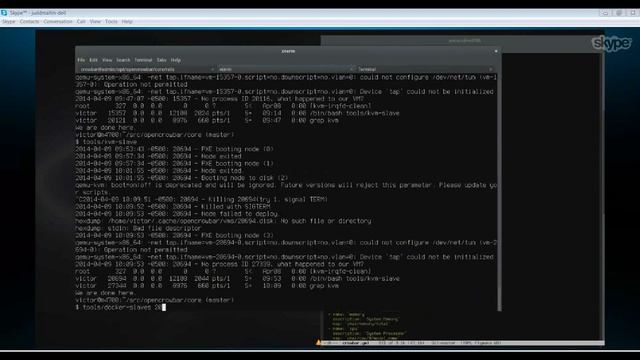The height and width of the screenshot is (360, 640).
Task: Click the 'PXE booting node (1)' line
Action: 175,164
